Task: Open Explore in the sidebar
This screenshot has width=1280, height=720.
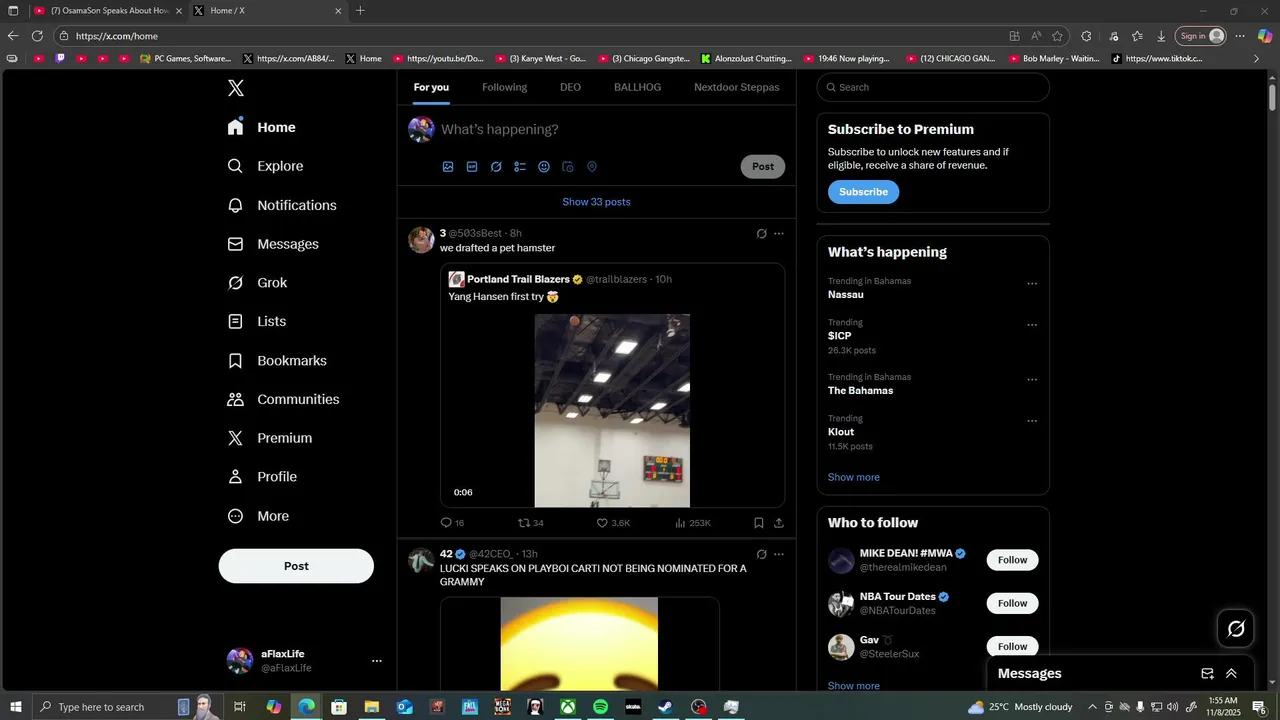Action: (265, 166)
